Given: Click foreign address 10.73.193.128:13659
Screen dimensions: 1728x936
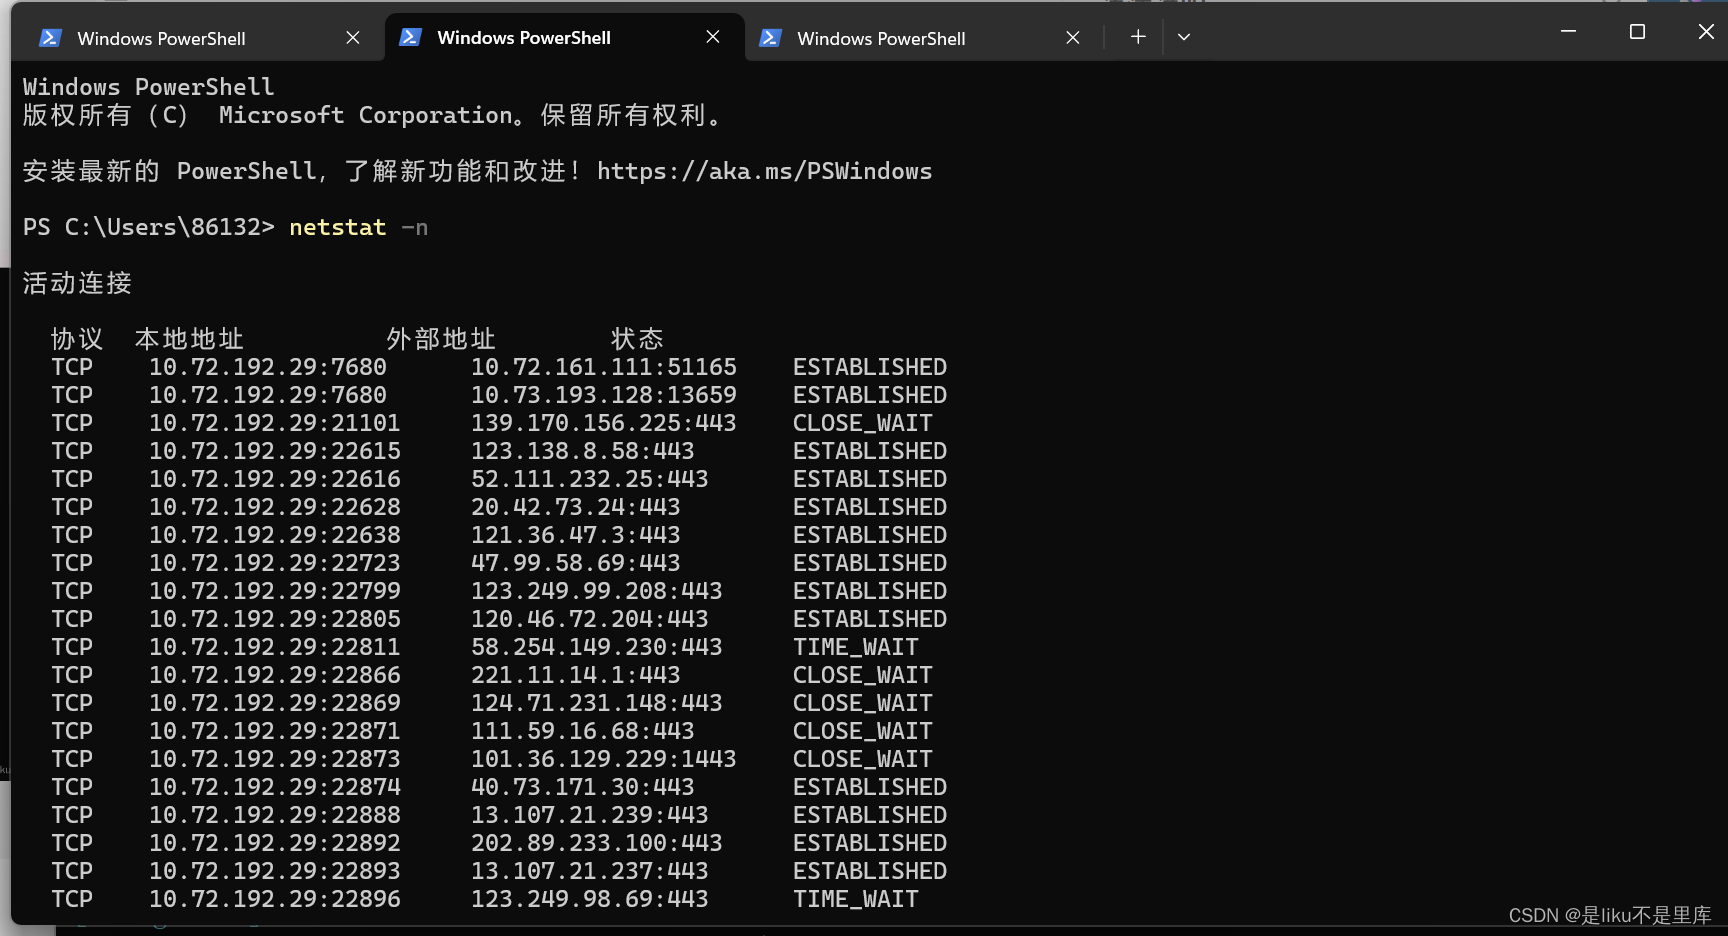Looking at the screenshot, I should pos(604,395).
